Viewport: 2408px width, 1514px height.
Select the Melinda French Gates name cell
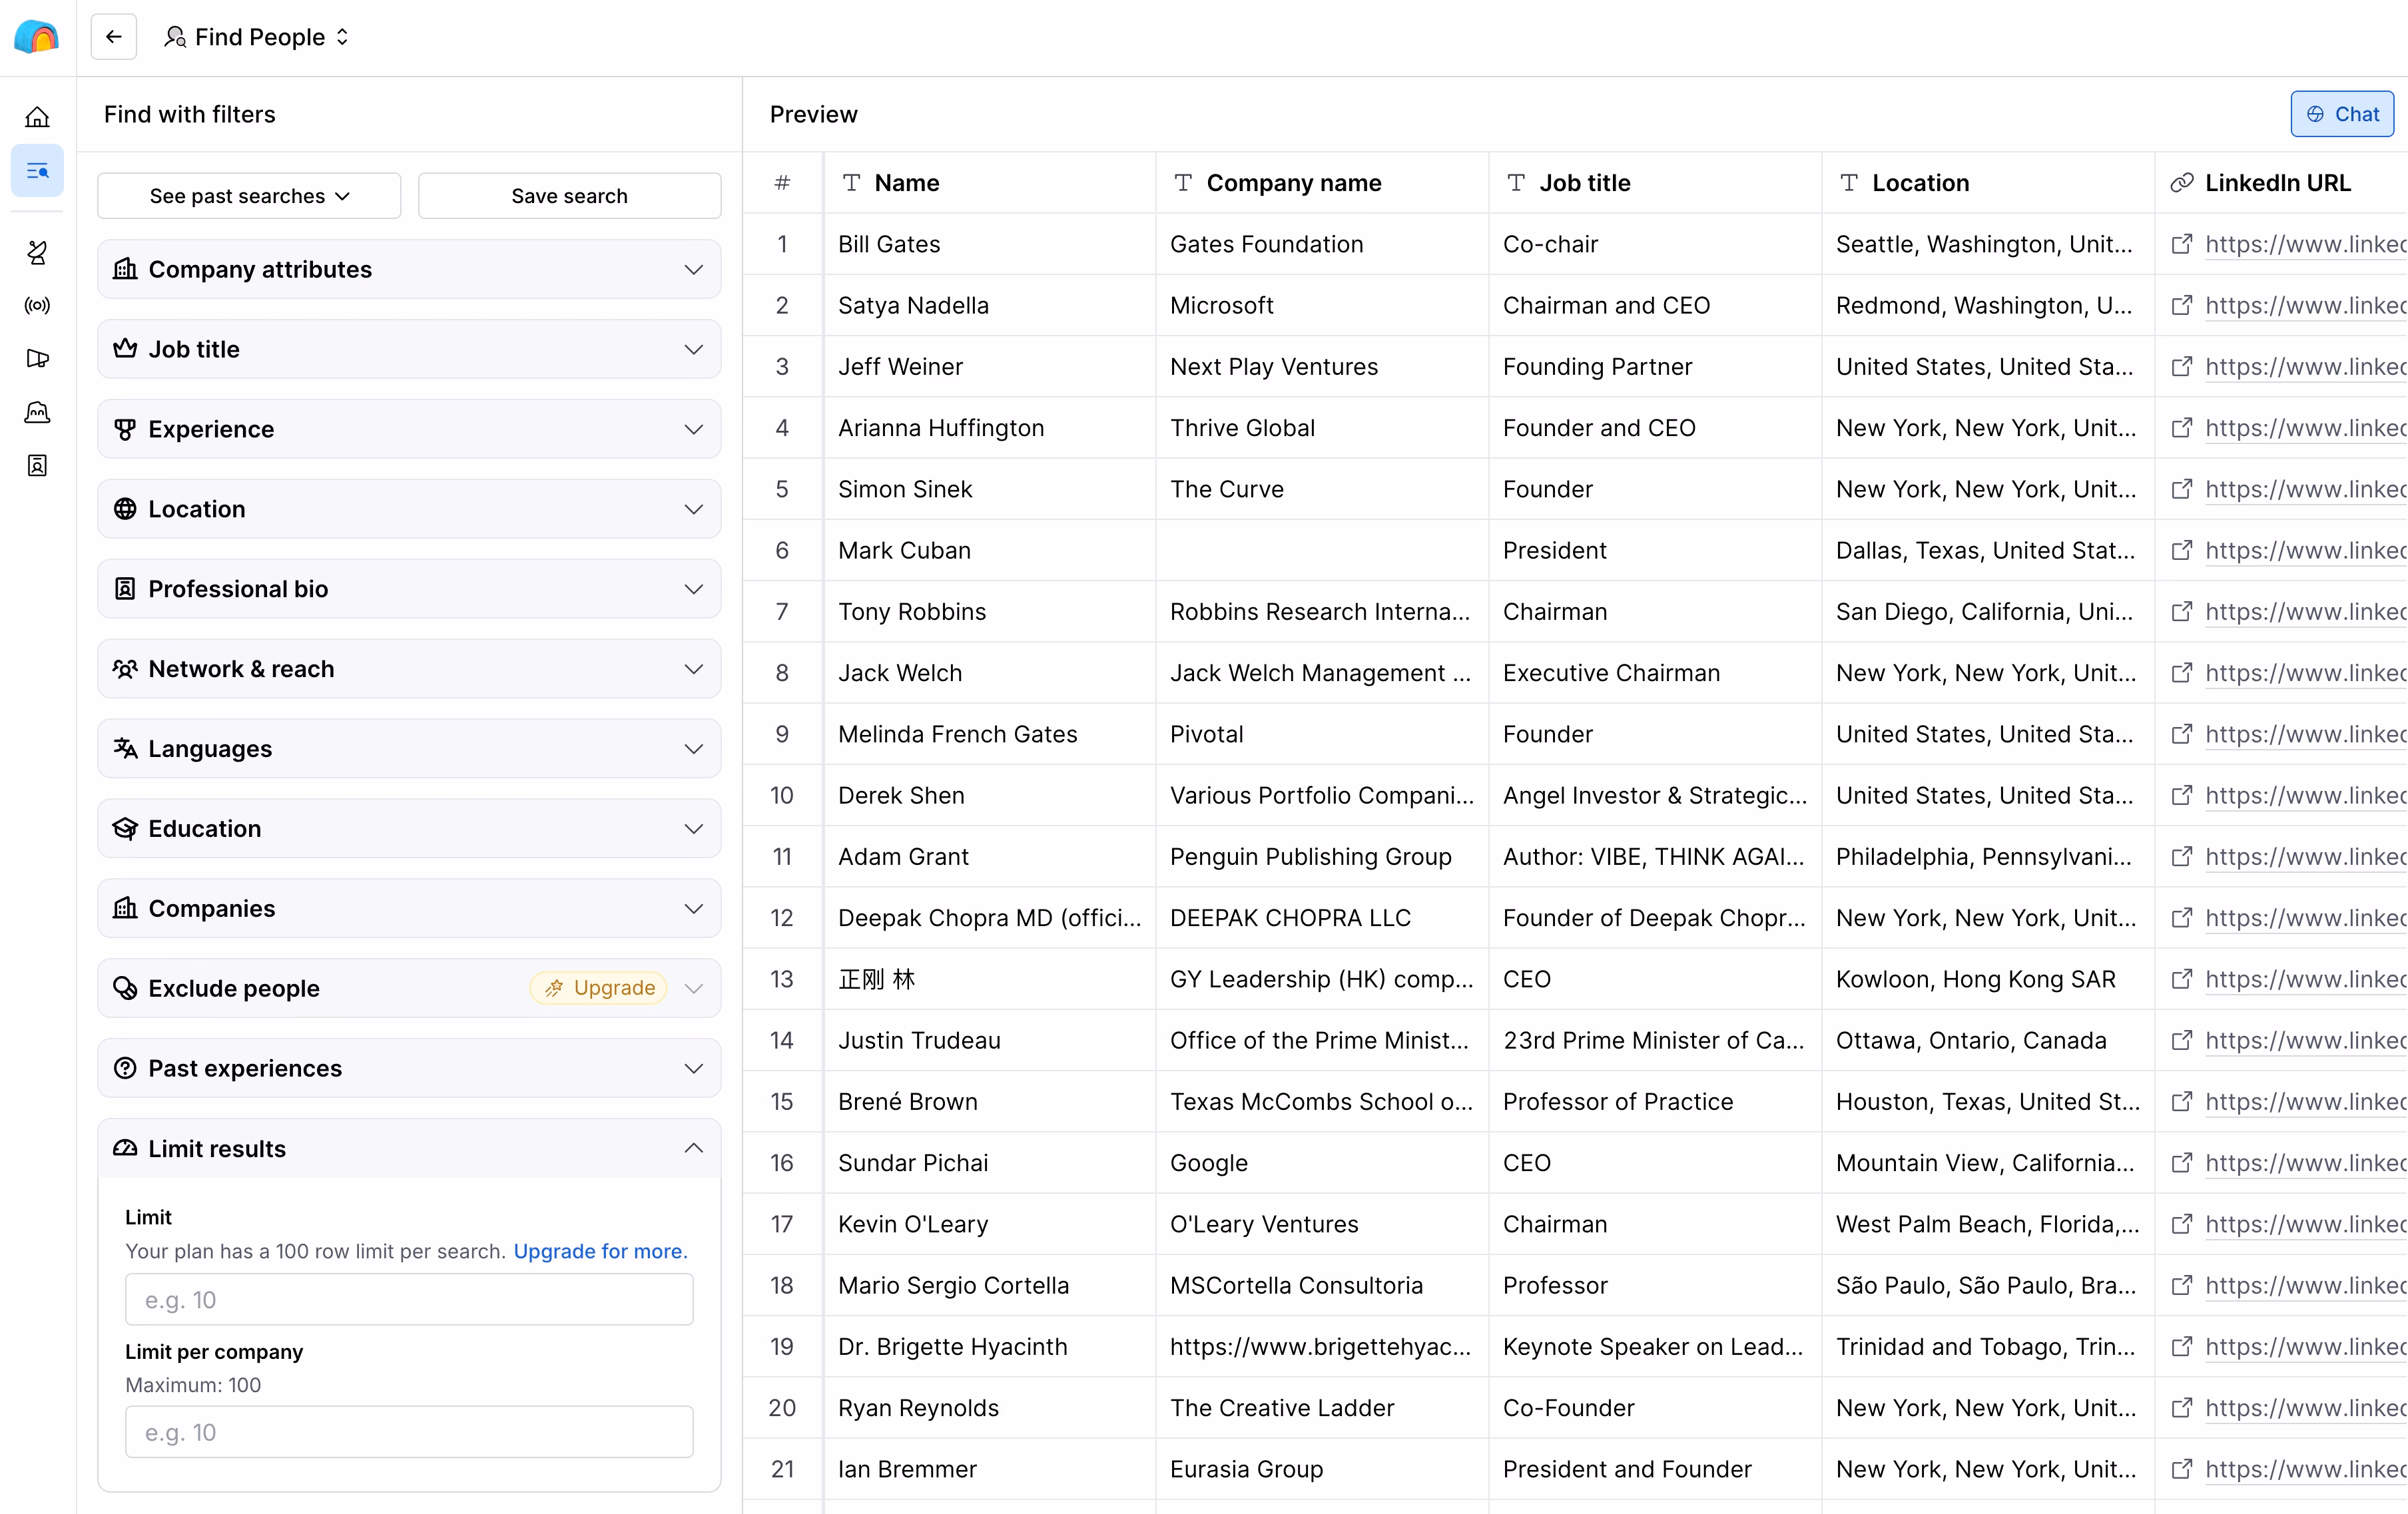(989, 734)
